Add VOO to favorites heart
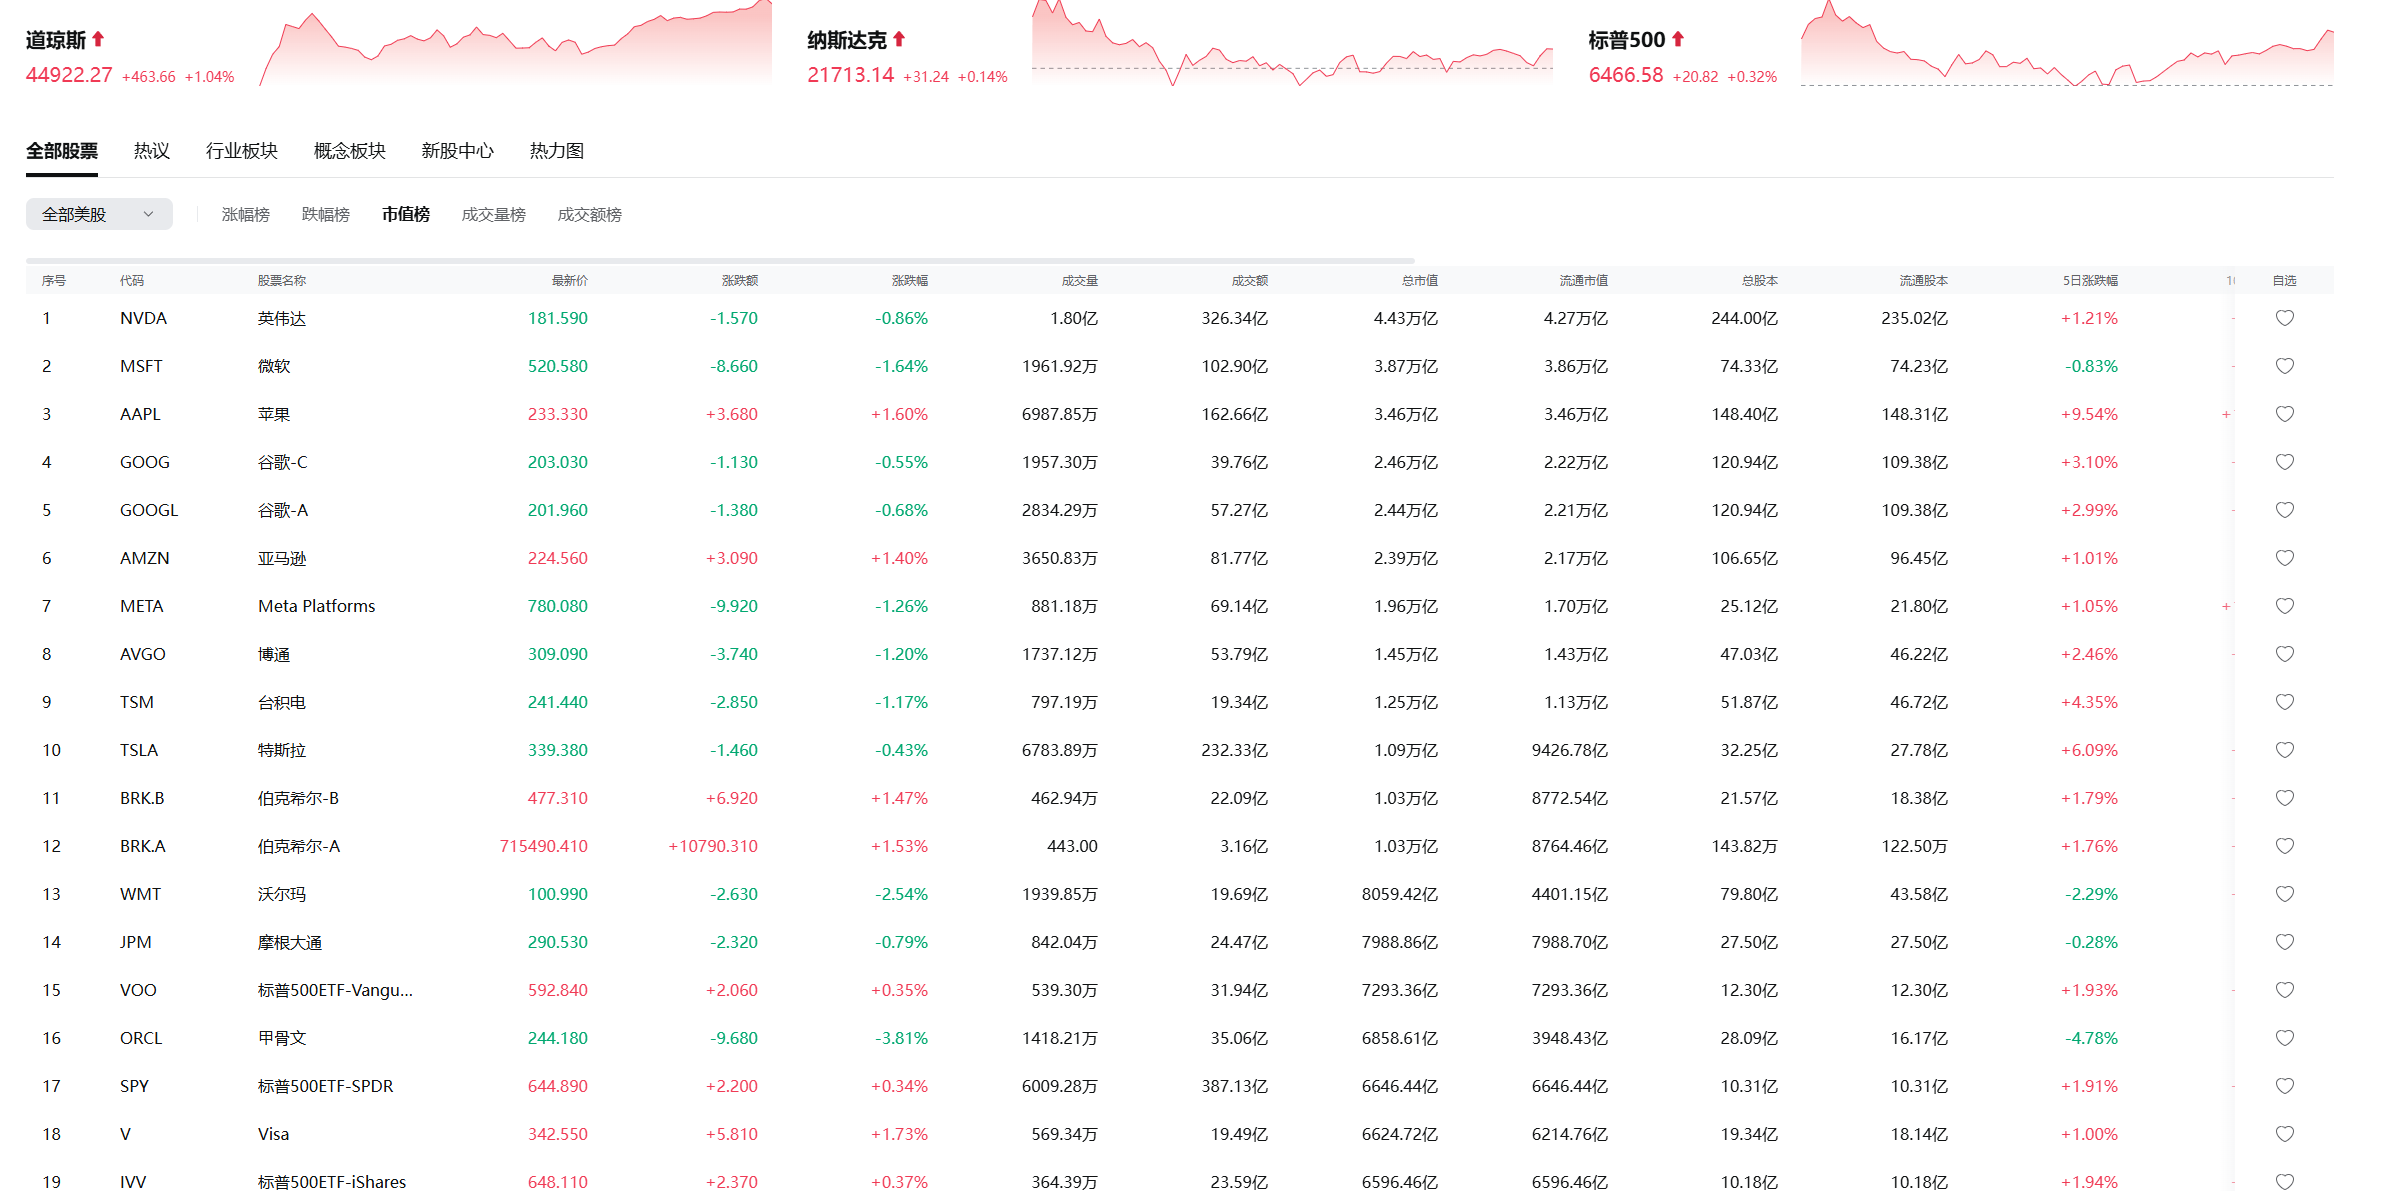The width and height of the screenshot is (2381, 1191). tap(2284, 990)
